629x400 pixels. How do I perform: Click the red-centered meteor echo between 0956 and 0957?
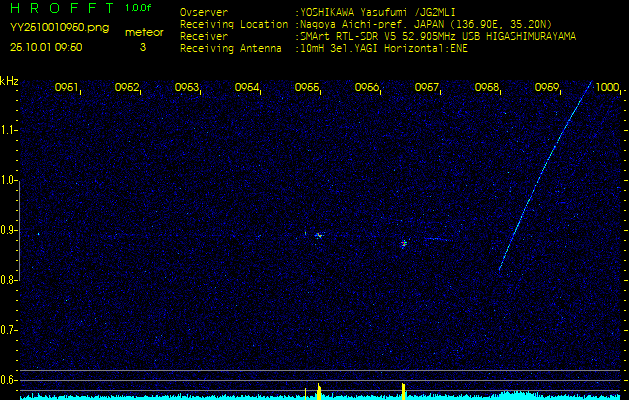[x=404, y=243]
